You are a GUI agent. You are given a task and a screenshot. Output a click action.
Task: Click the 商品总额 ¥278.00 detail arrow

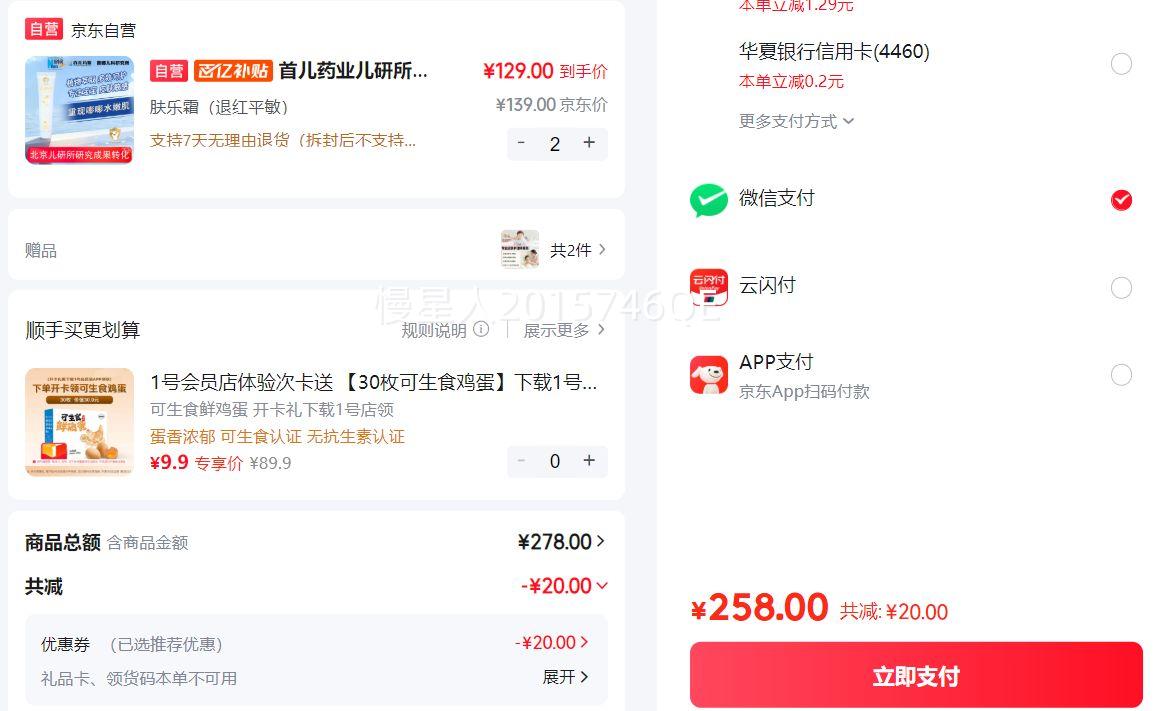tap(601, 541)
